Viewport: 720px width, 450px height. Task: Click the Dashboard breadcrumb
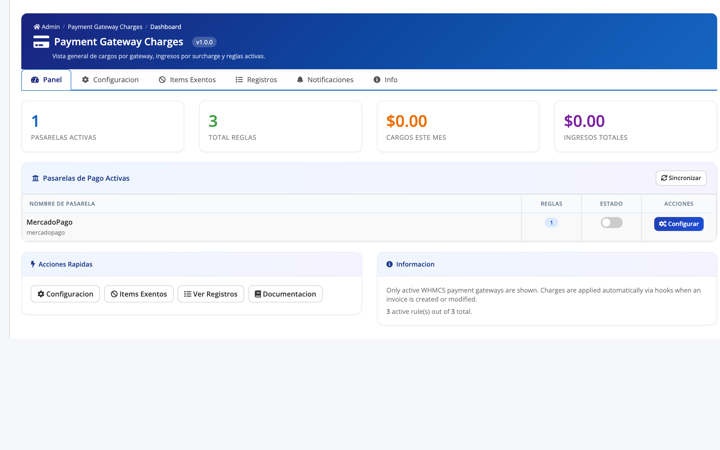[165, 27]
